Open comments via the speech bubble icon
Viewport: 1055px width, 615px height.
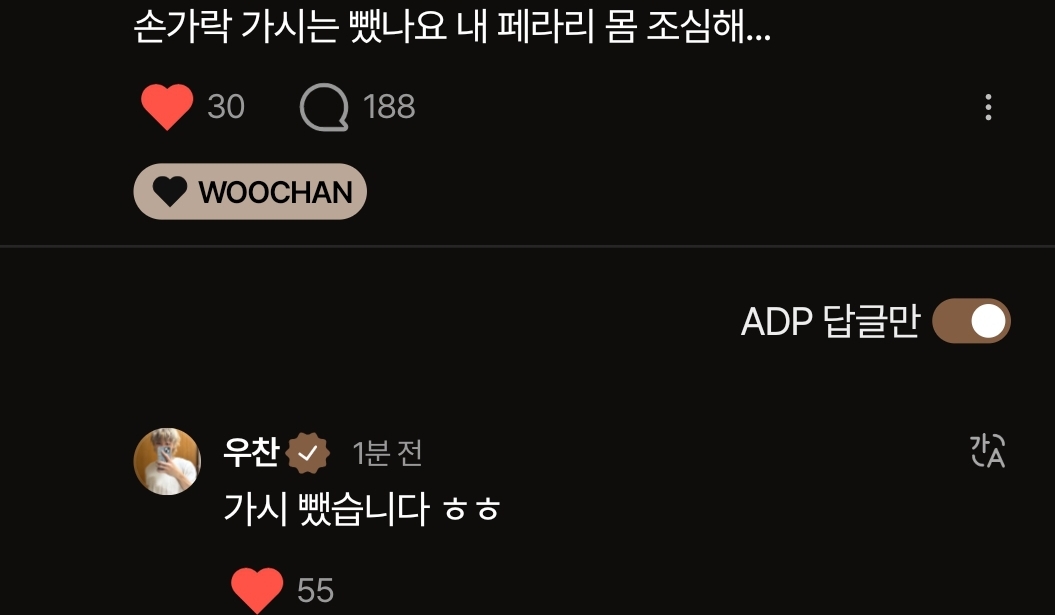[324, 107]
